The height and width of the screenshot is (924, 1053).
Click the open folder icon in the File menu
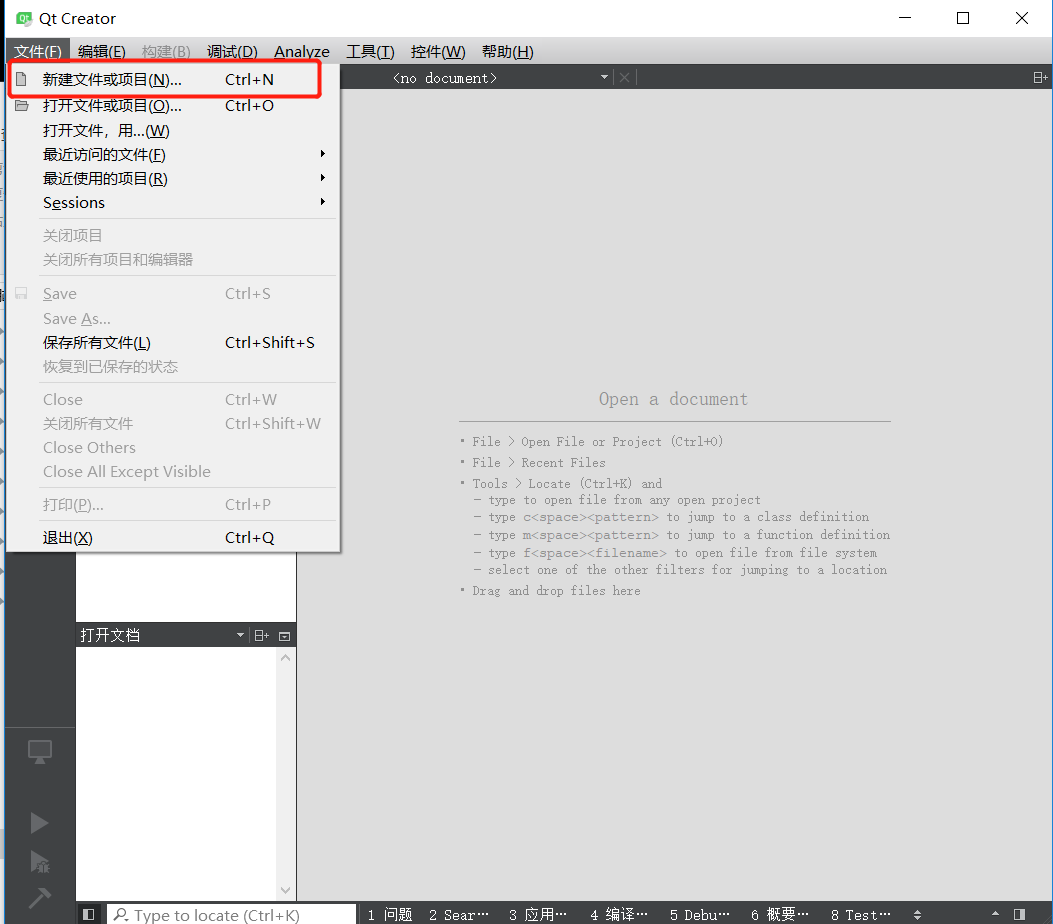click(x=21, y=105)
